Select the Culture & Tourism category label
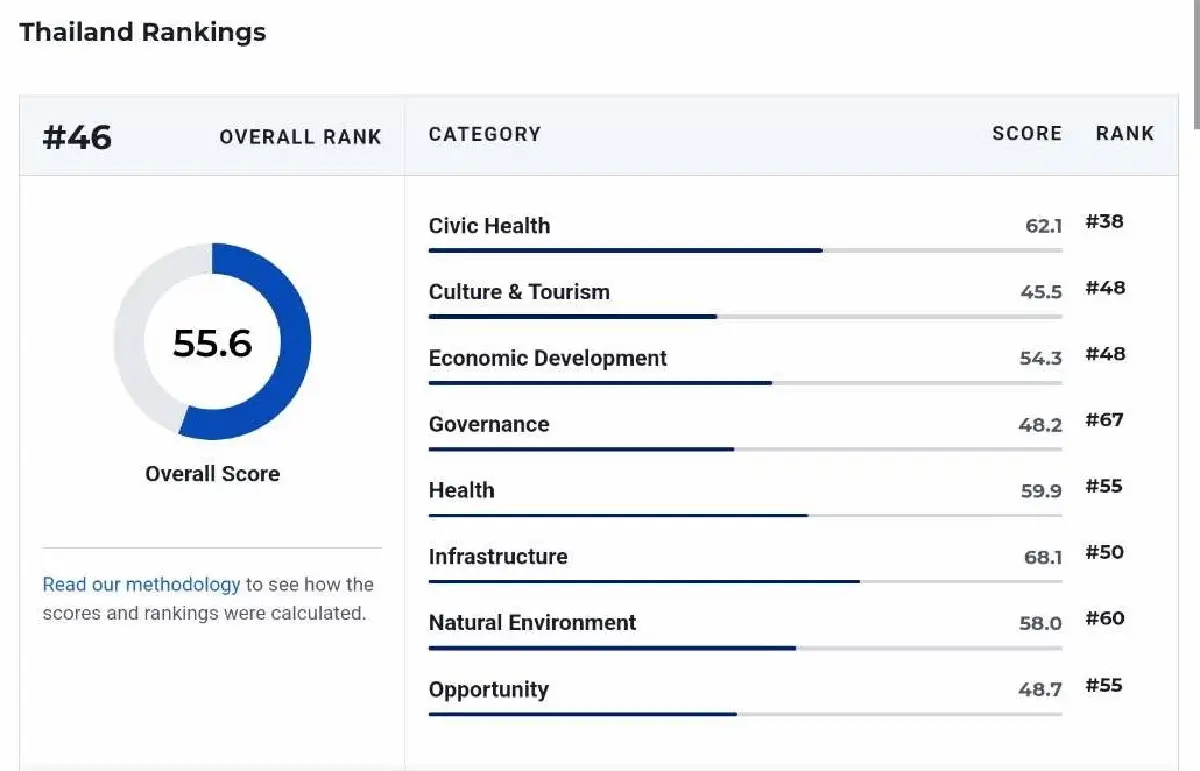Image resolution: width=1200 pixels, height=771 pixels. click(519, 292)
